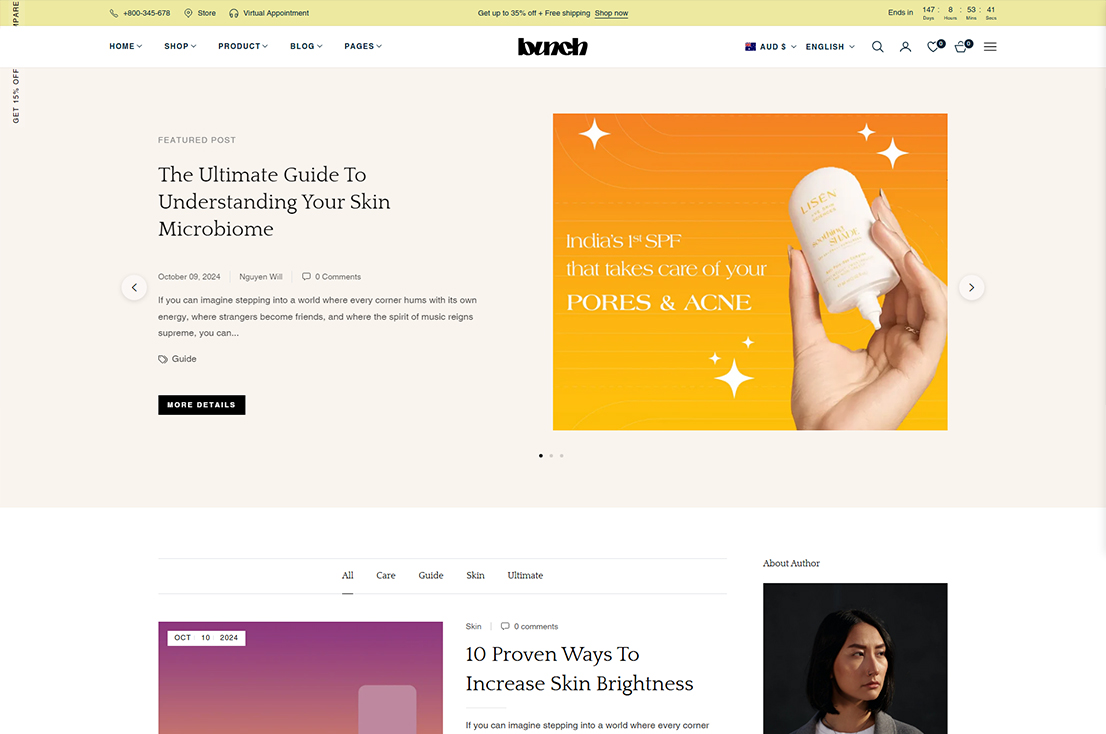Screen dimensions: 1106x734
Task: Open the user account icon
Action: [x=906, y=47]
